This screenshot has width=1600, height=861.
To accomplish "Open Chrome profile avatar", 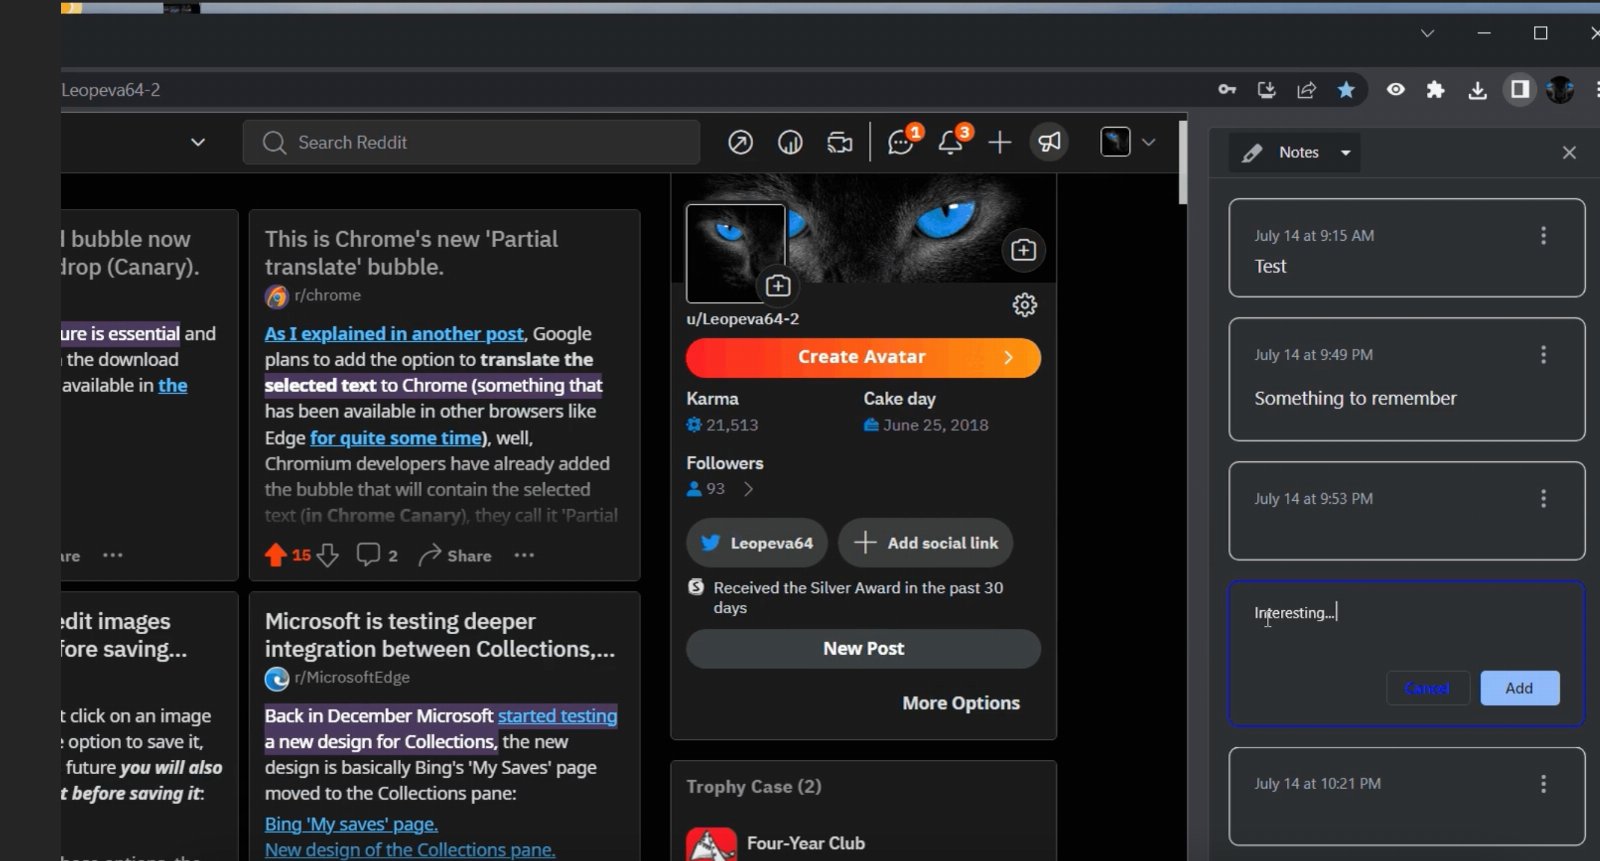I will (x=1560, y=90).
